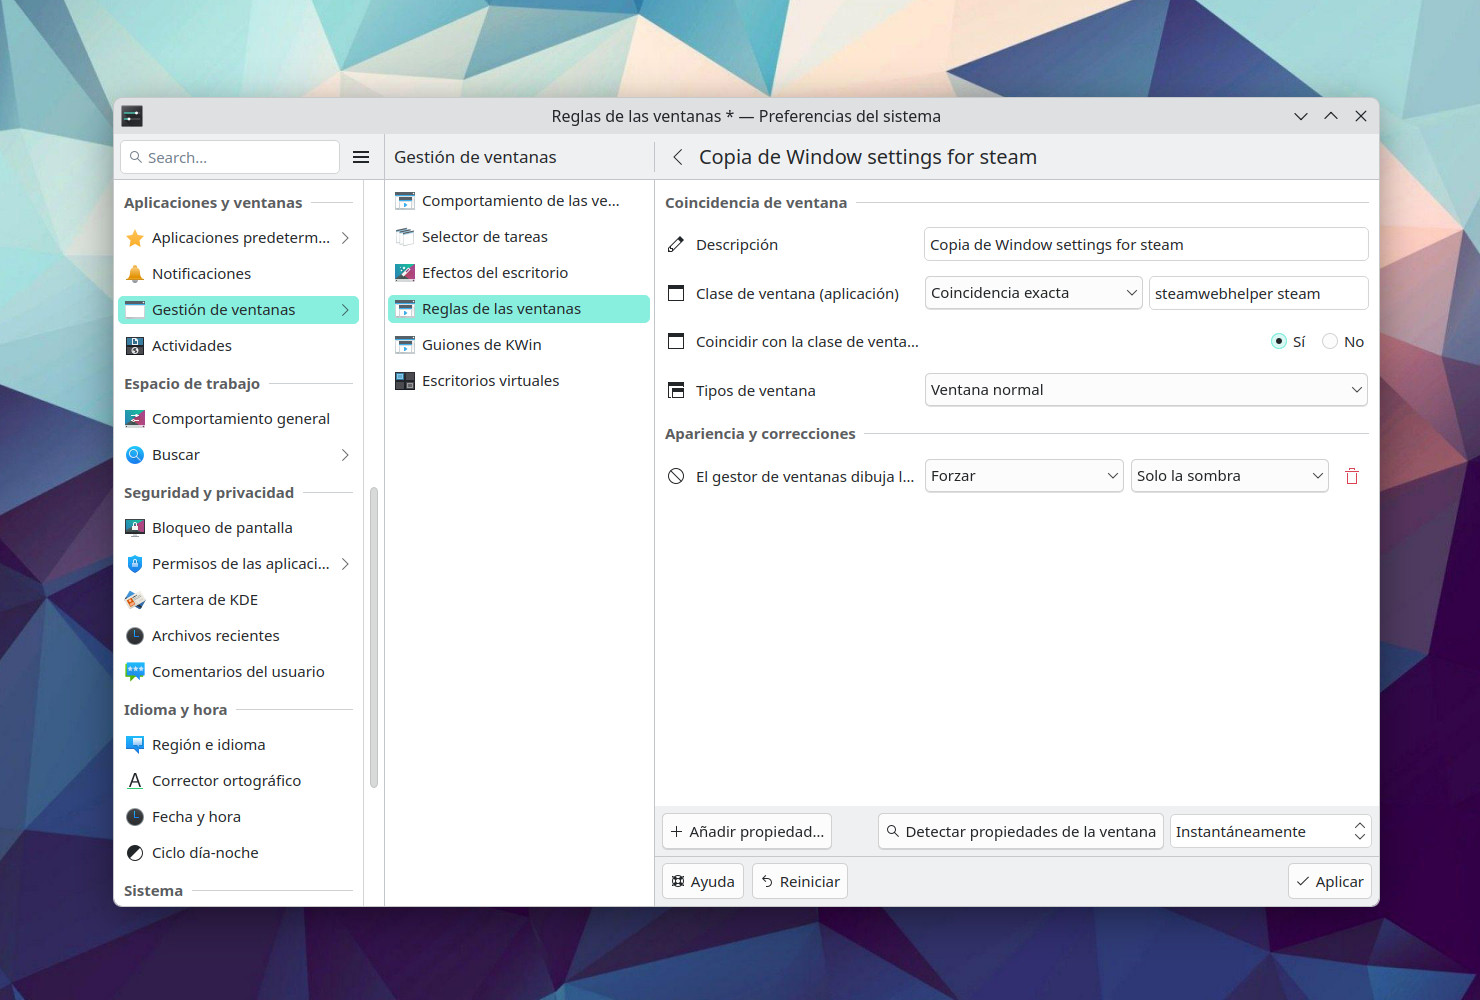Image resolution: width=1480 pixels, height=1000 pixels.
Task: Open the Coincidencia exacta dropdown
Action: 1034,293
